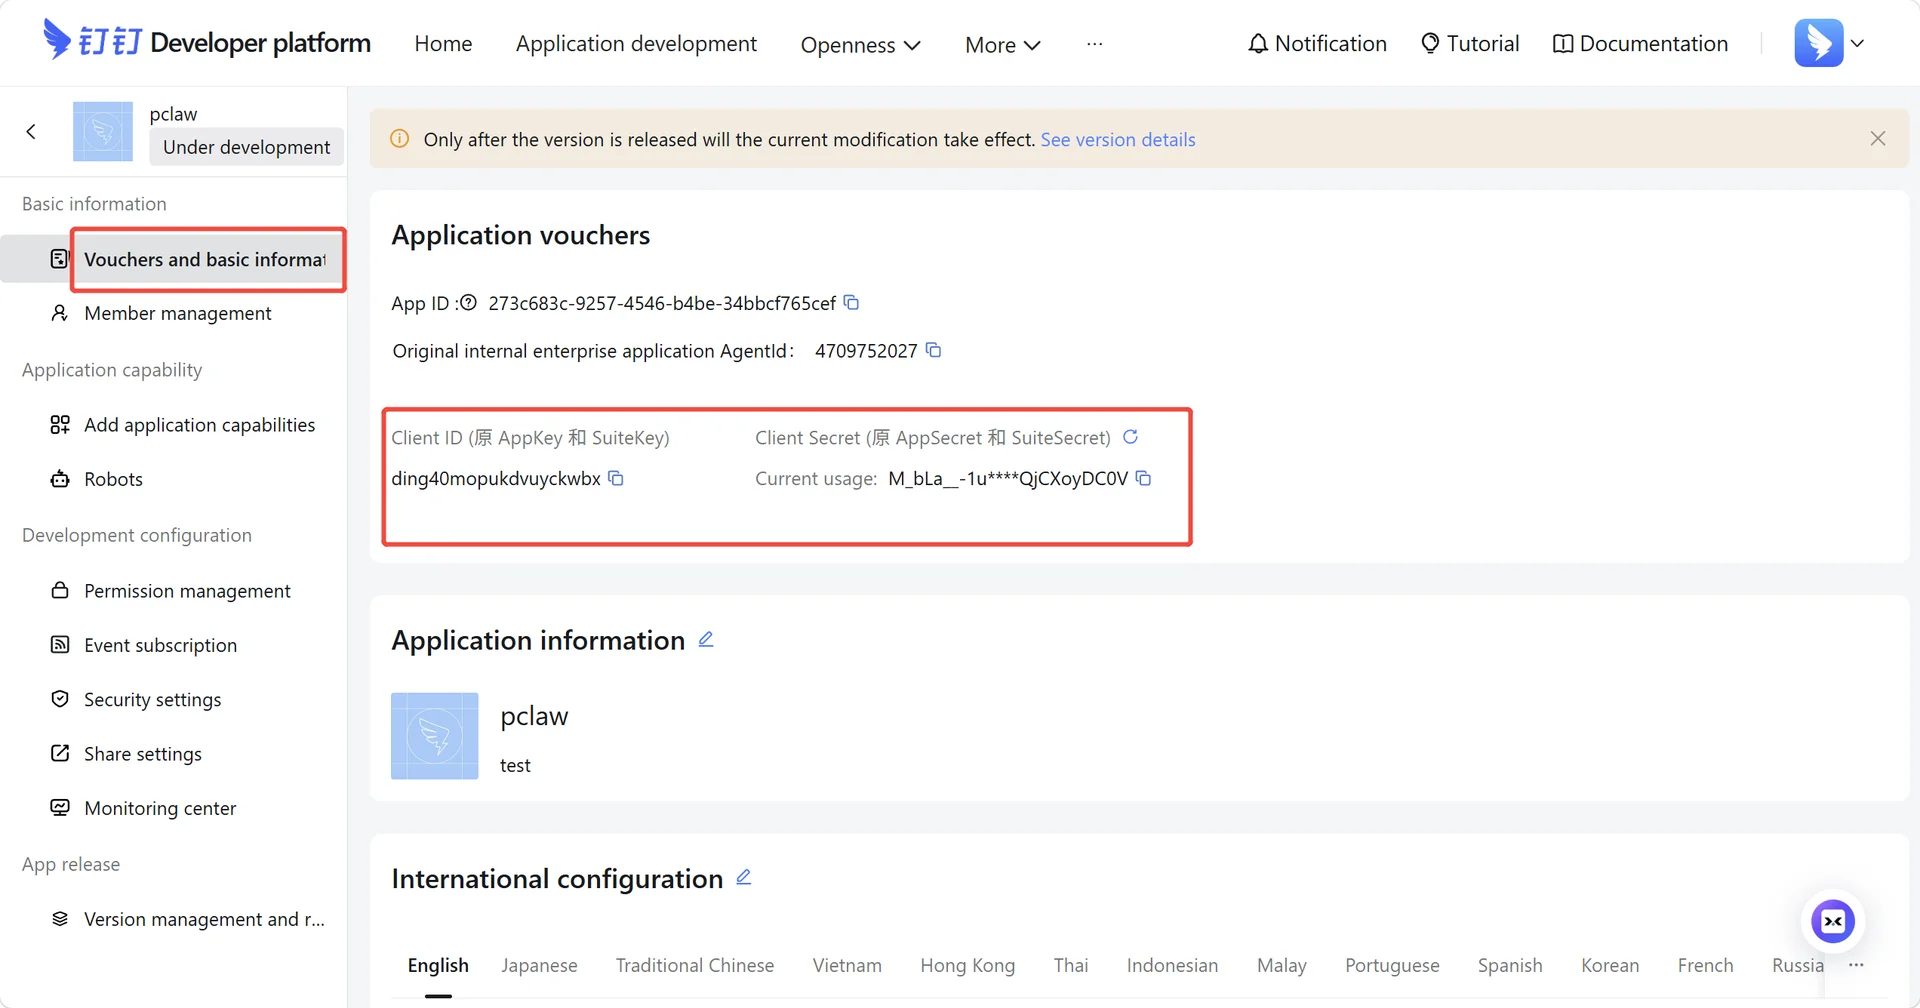Click the Version management layers icon
The width and height of the screenshot is (1920, 1008).
coord(60,919)
